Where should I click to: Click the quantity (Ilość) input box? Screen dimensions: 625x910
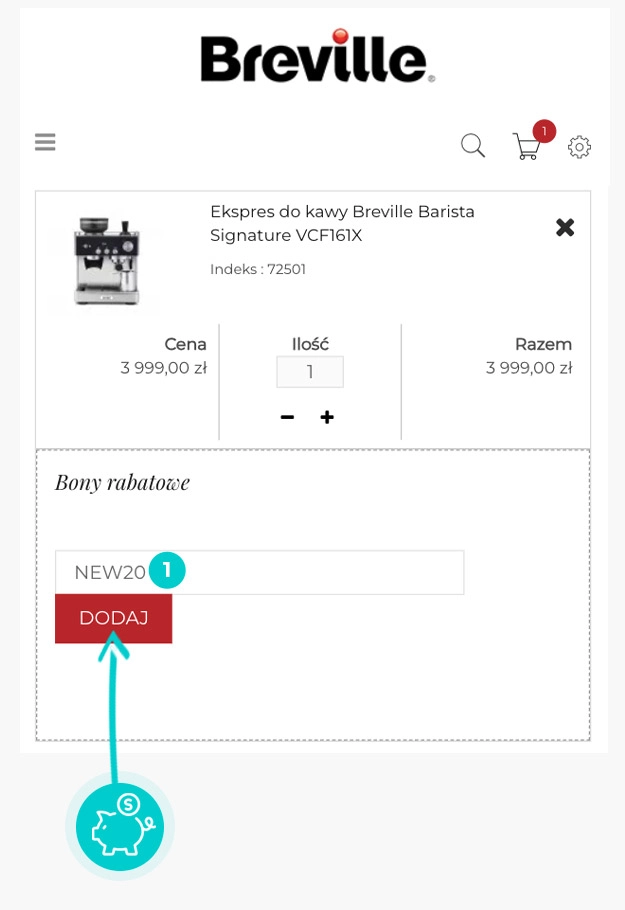point(310,372)
